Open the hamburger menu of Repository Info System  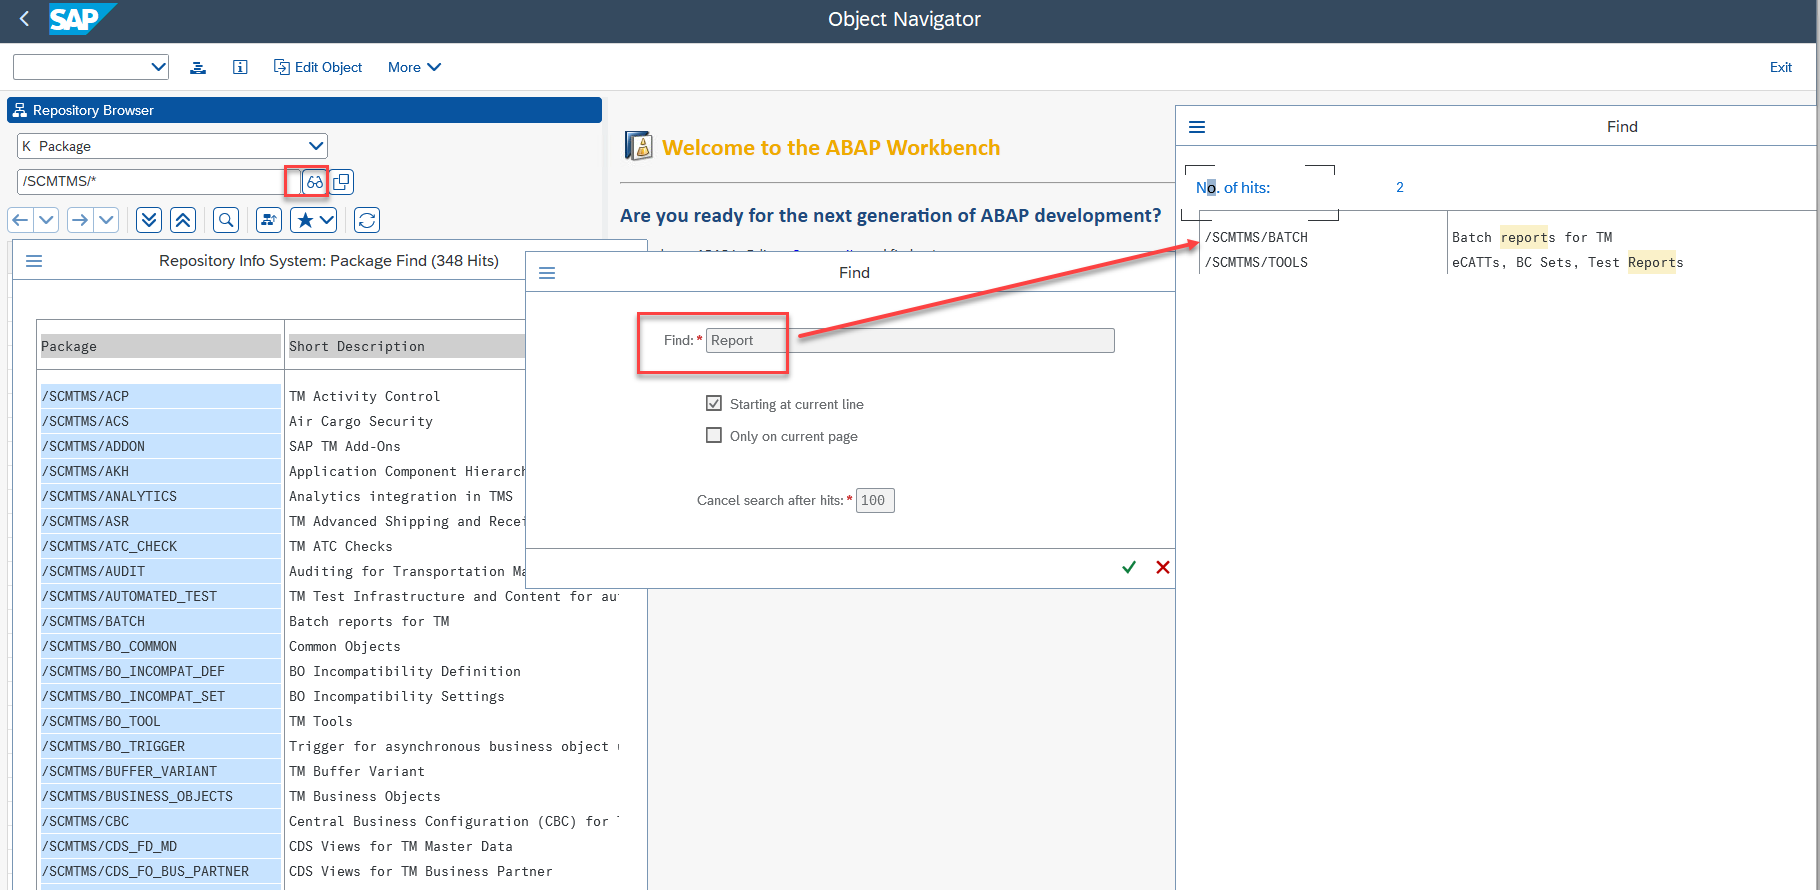pos(34,261)
